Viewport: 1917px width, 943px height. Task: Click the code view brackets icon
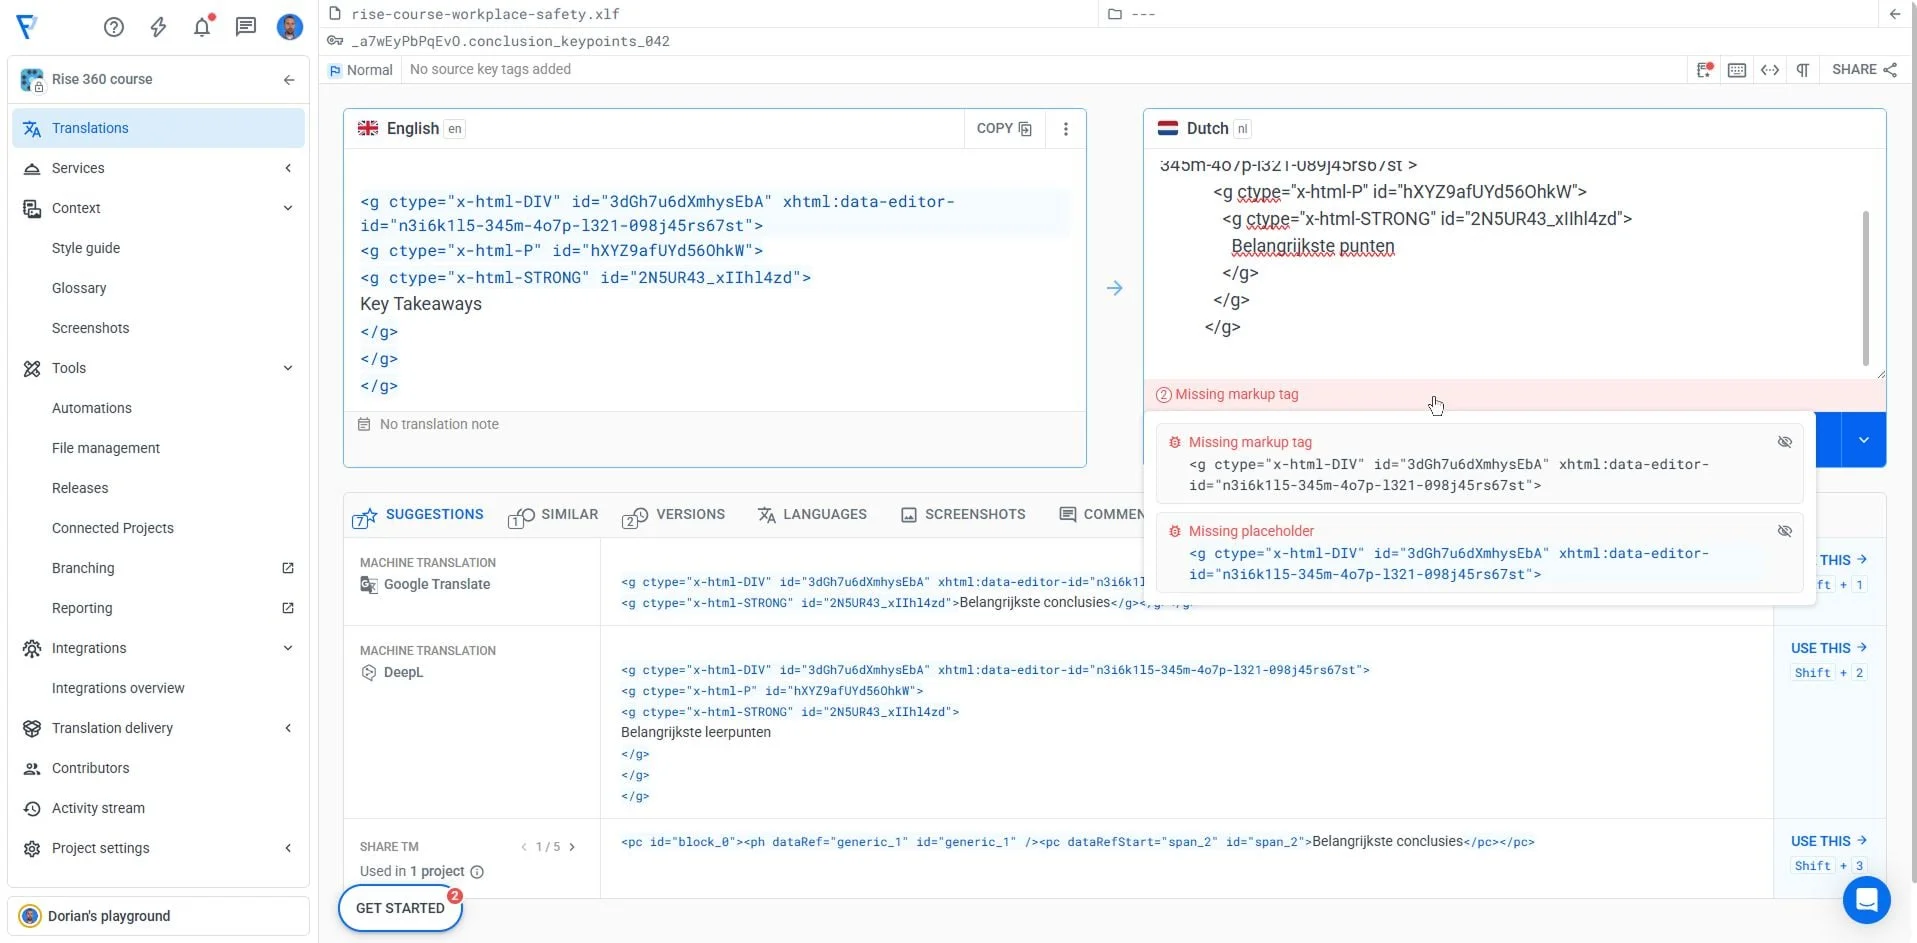point(1769,70)
